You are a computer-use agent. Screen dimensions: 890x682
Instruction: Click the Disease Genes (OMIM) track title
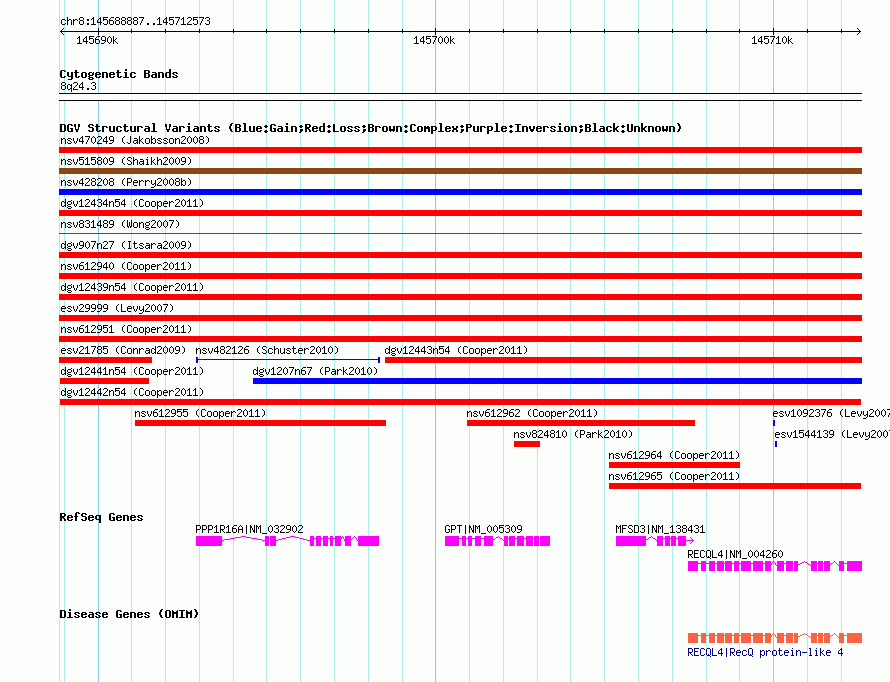(129, 614)
